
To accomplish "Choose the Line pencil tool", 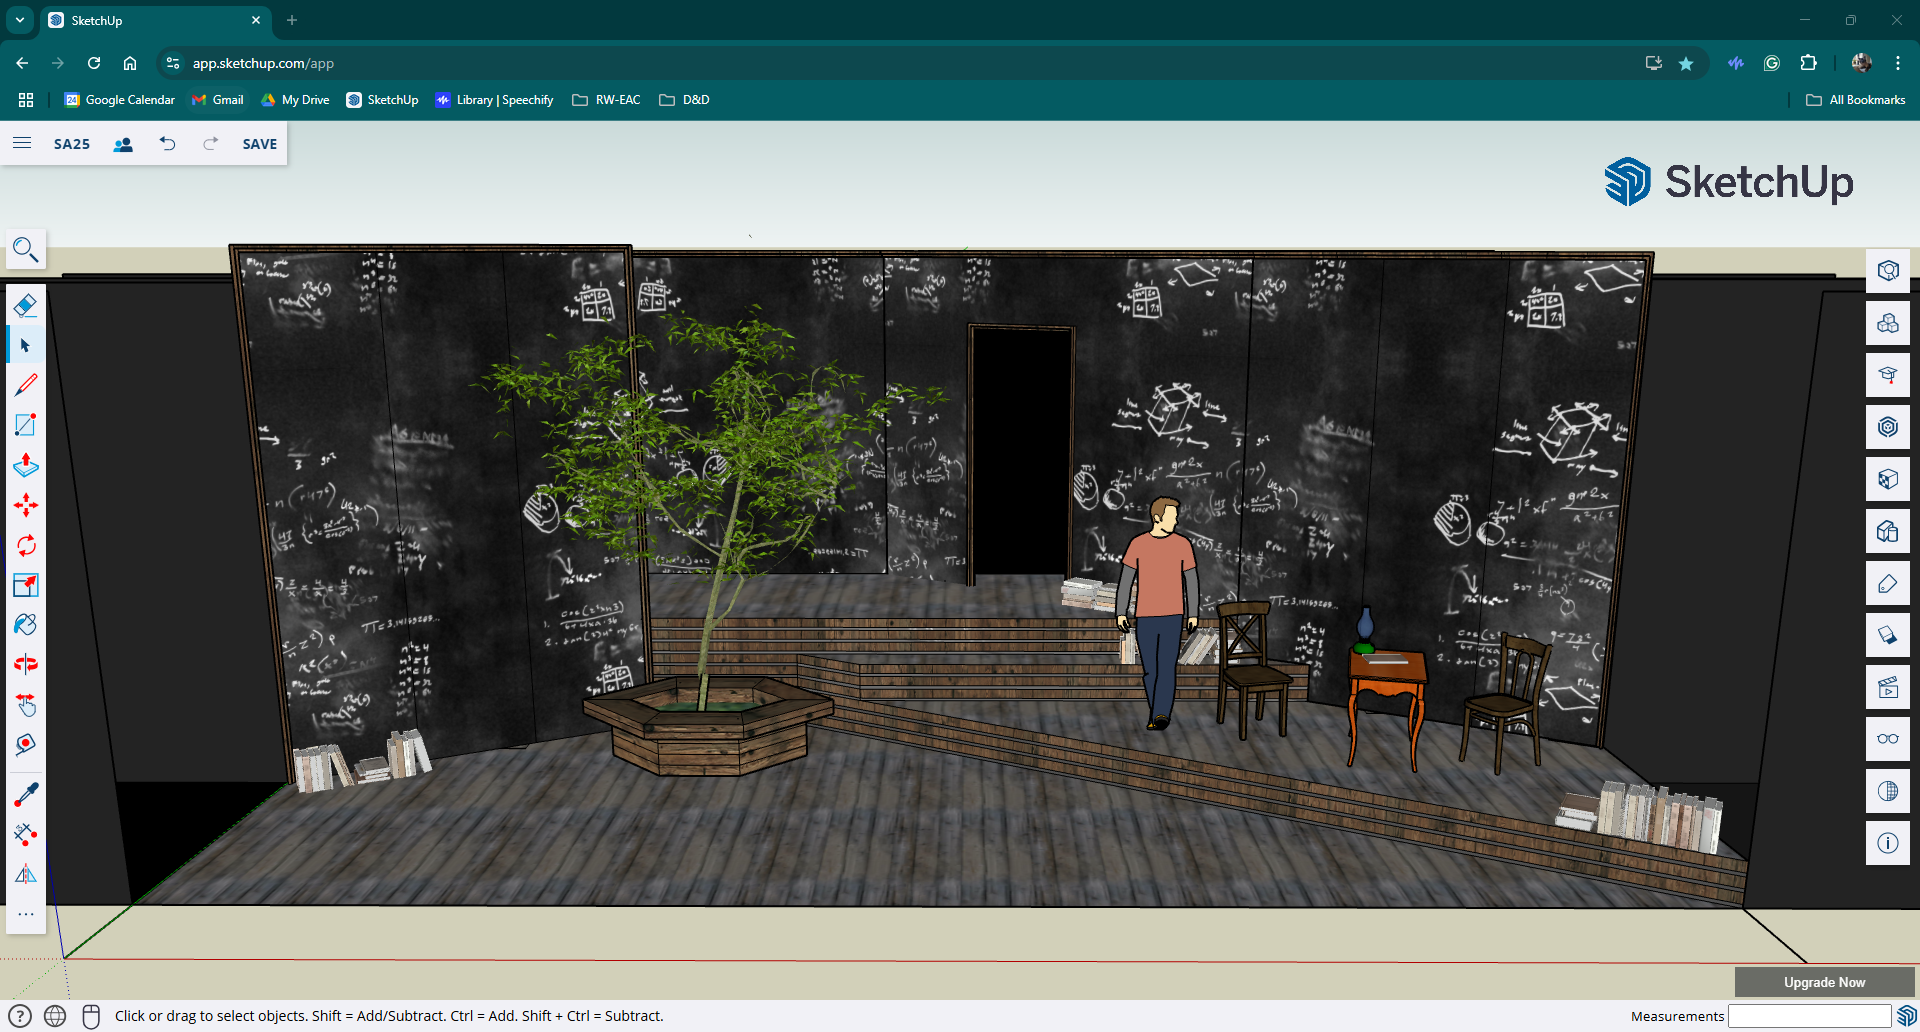I will point(26,385).
